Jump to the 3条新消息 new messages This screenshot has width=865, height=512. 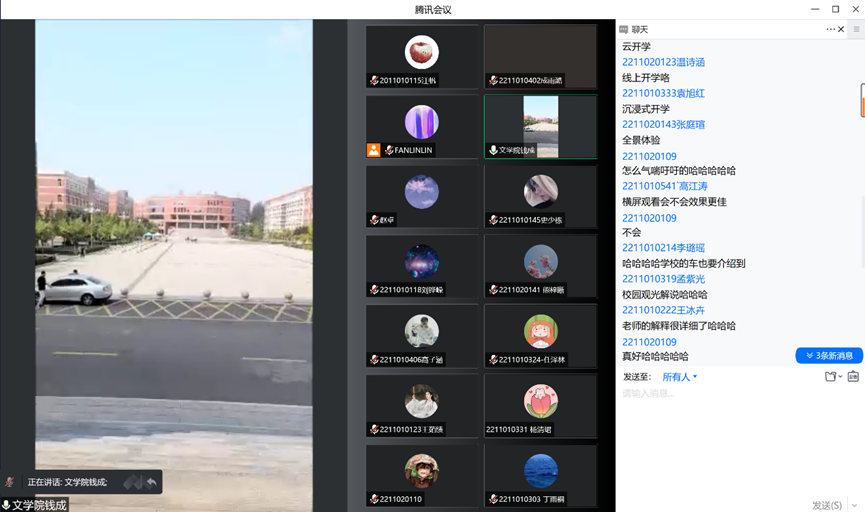click(x=829, y=356)
